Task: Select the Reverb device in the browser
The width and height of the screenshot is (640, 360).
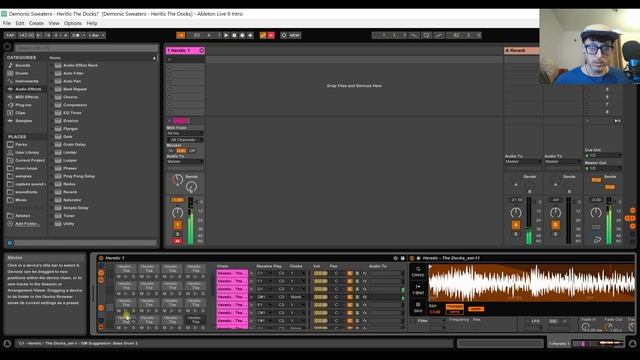Action: click(70, 192)
